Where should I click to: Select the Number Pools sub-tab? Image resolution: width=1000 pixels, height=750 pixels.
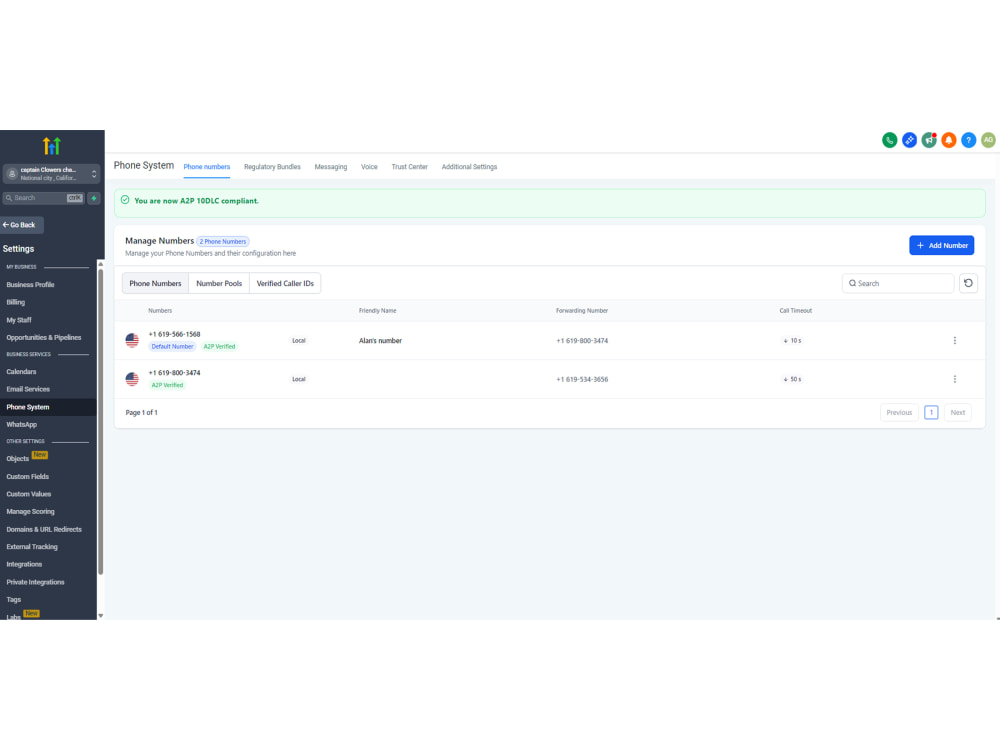click(219, 284)
